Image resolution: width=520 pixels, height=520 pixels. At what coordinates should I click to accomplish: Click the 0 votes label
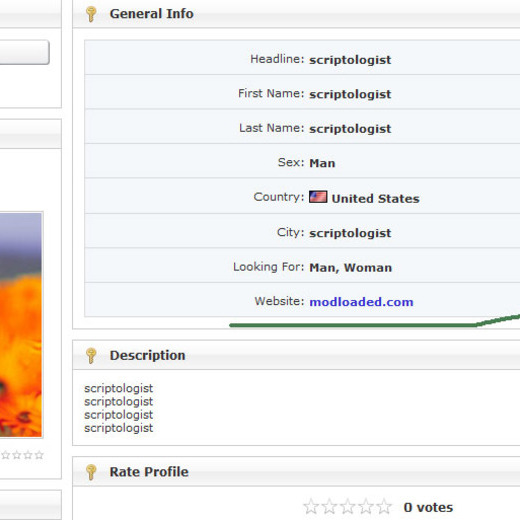click(428, 507)
